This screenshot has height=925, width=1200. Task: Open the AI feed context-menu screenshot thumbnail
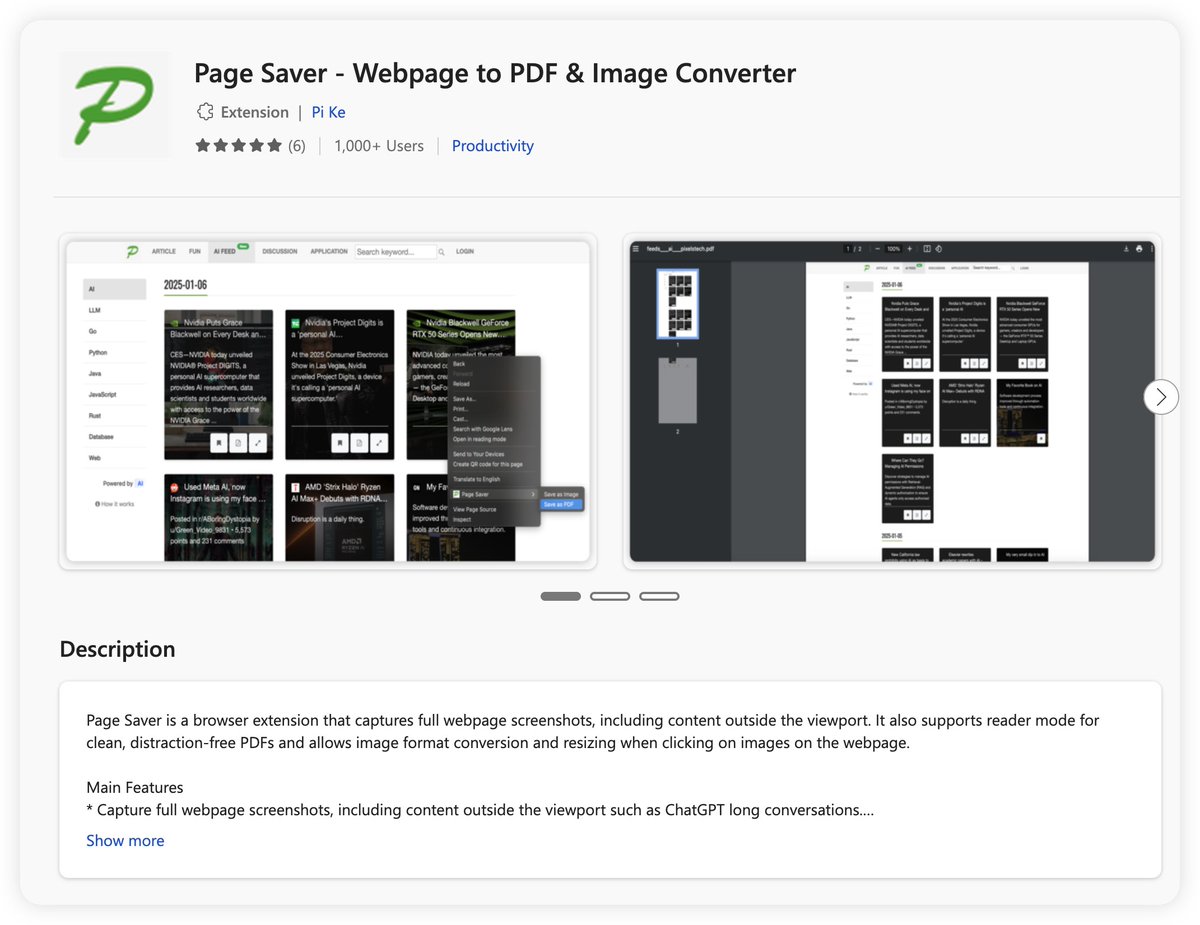328,401
